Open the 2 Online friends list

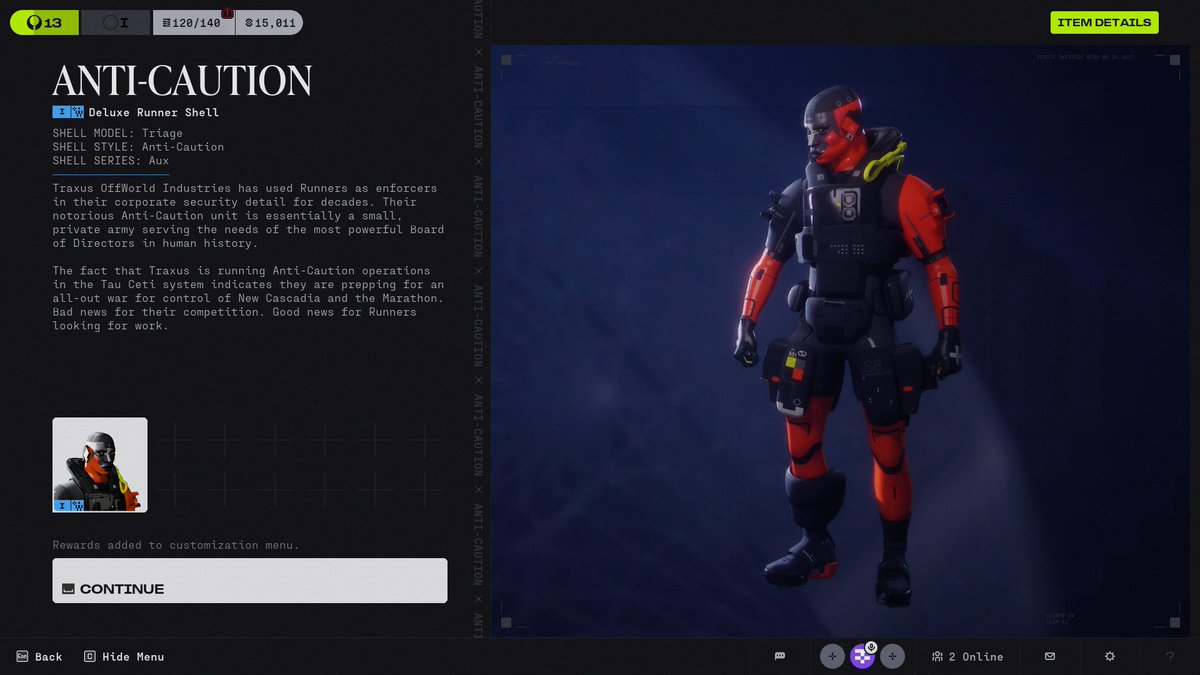[x=967, y=656]
